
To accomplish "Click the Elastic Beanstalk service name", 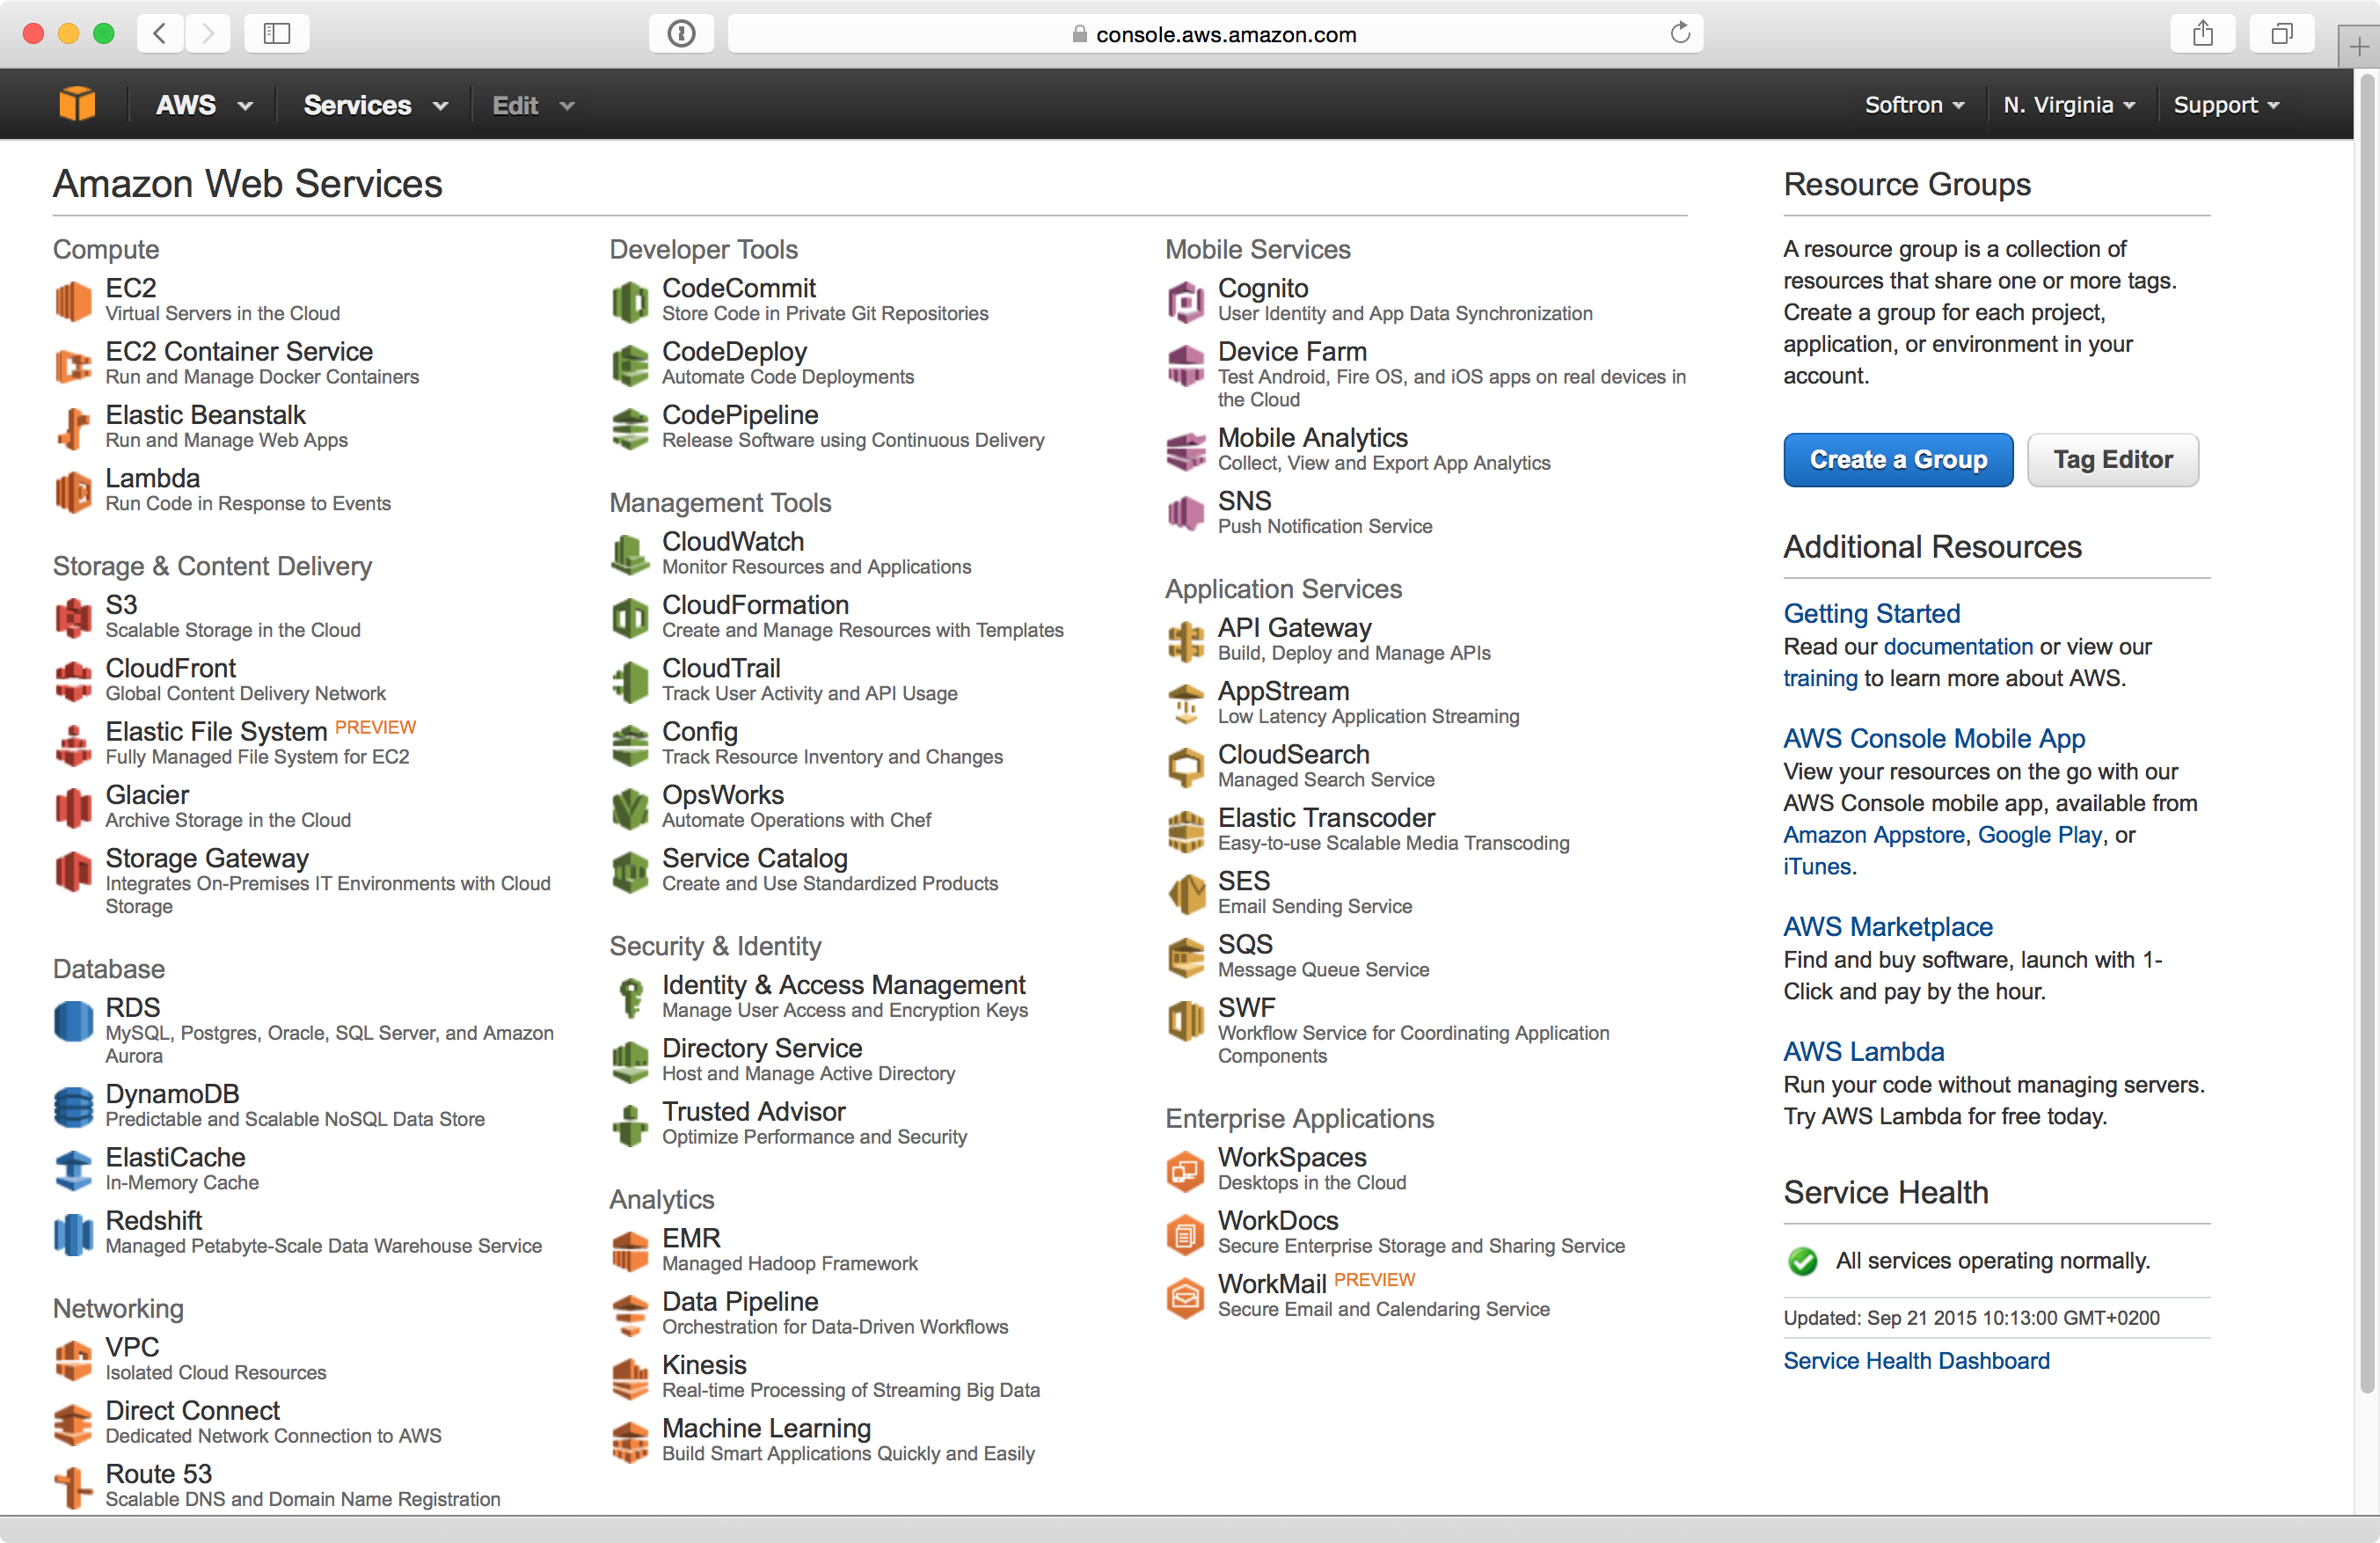I will click(x=205, y=415).
